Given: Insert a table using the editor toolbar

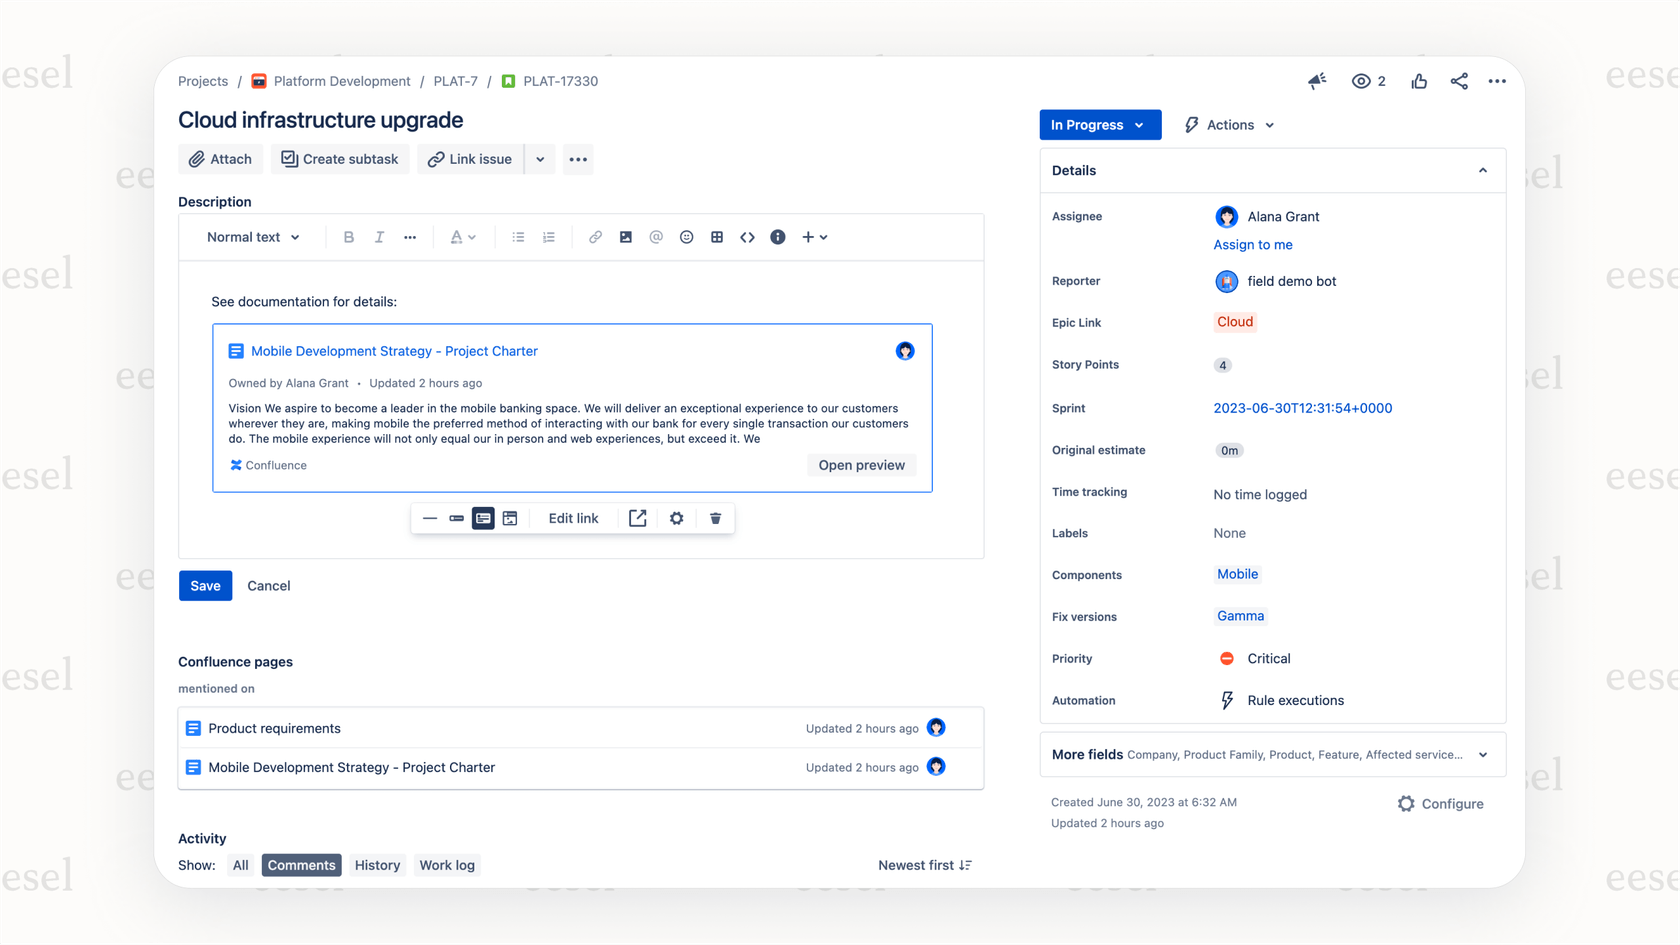Looking at the screenshot, I should click(x=717, y=237).
